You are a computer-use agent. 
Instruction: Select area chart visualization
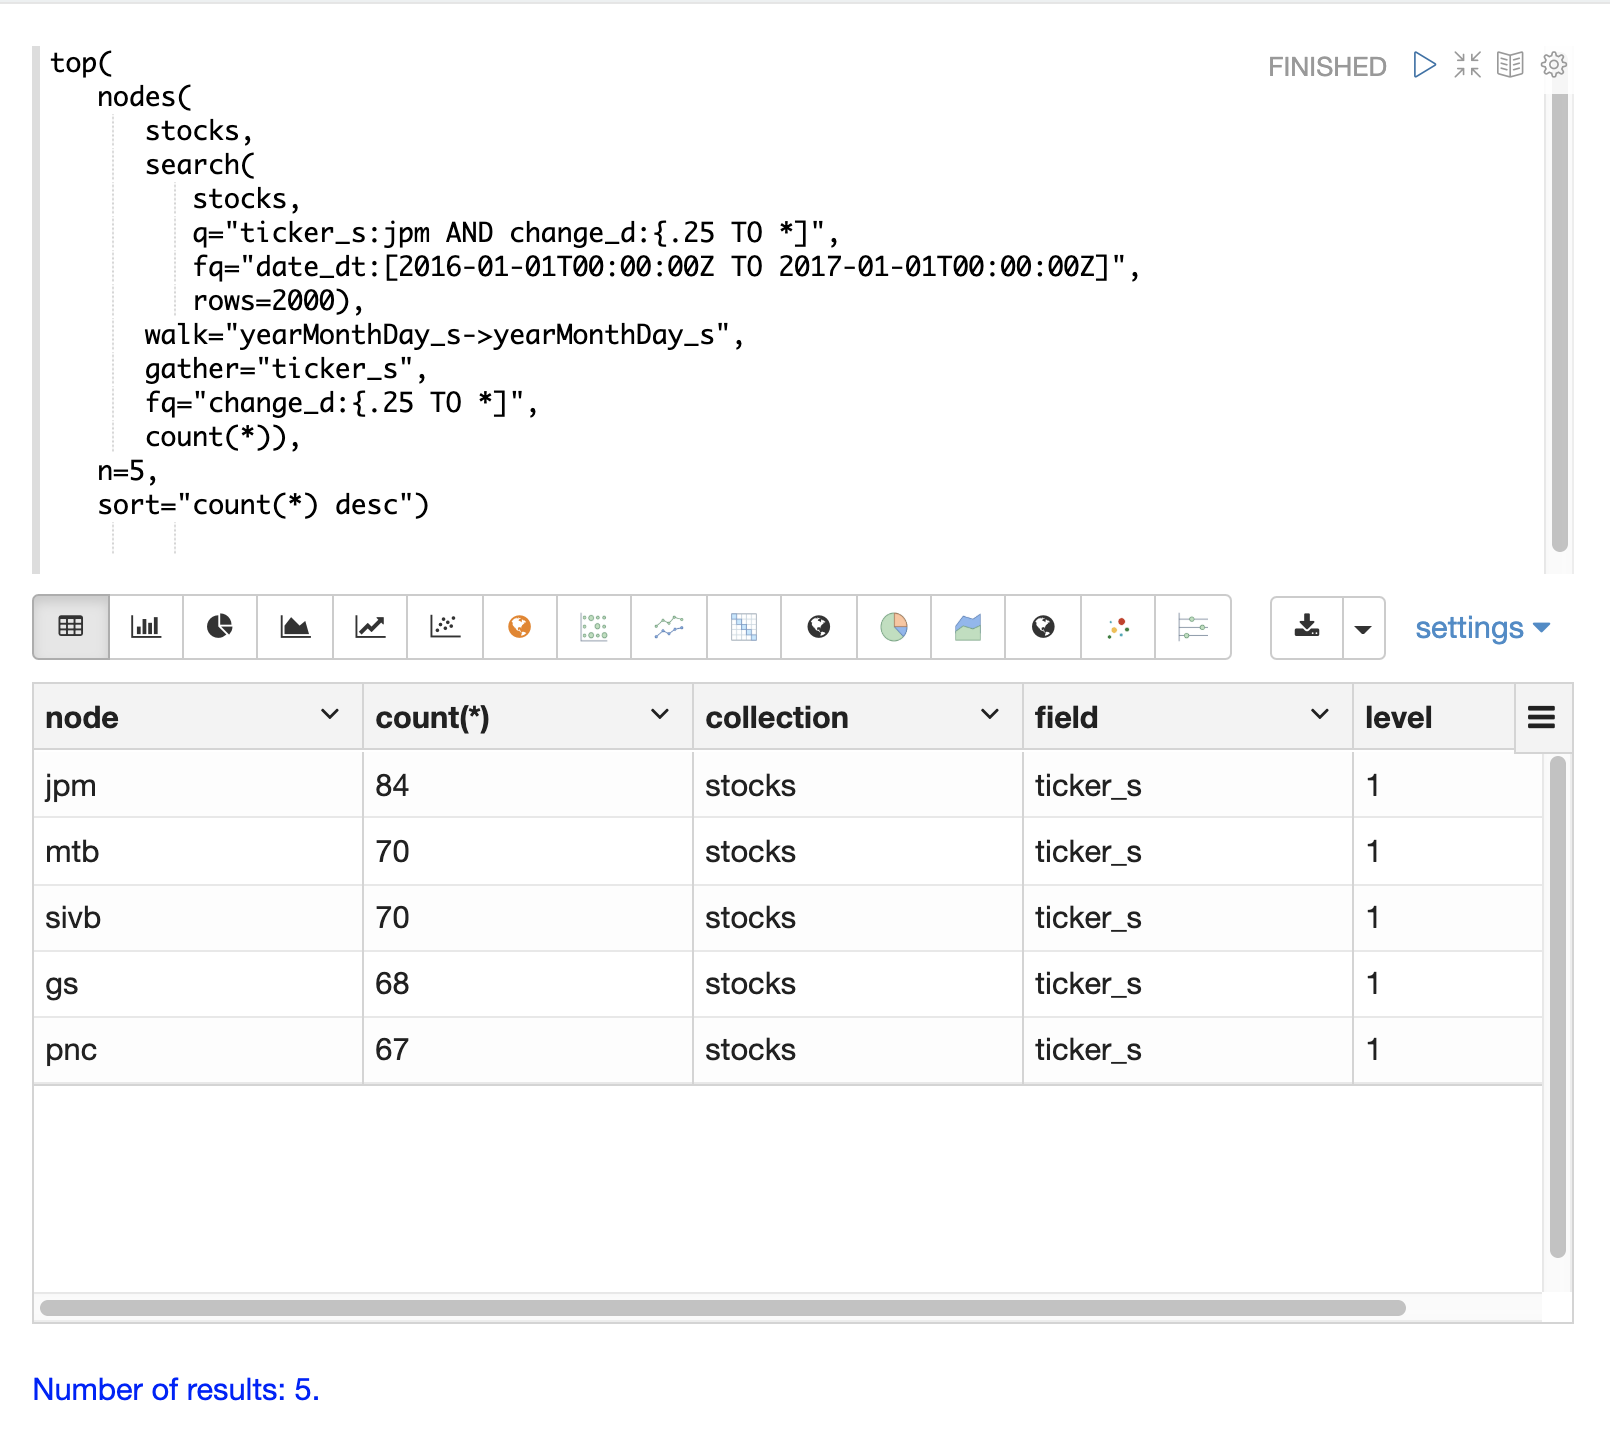[x=295, y=627]
